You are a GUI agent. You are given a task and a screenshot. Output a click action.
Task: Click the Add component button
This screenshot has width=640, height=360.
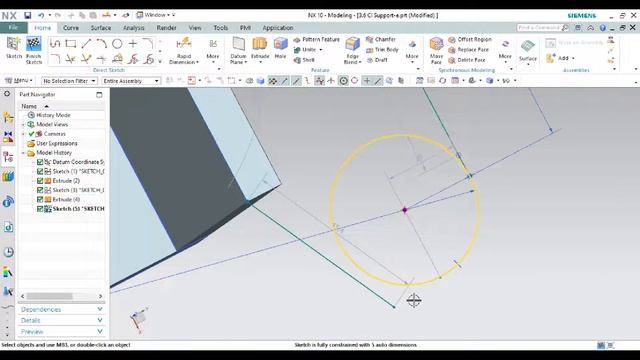point(561,58)
